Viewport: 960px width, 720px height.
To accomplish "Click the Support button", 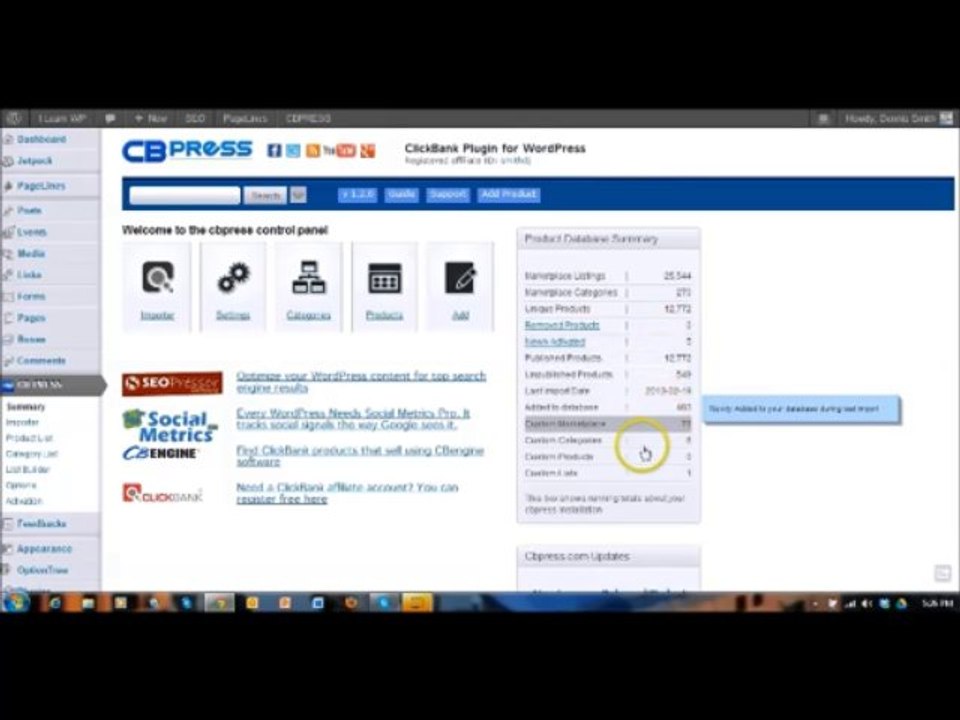I will point(448,194).
